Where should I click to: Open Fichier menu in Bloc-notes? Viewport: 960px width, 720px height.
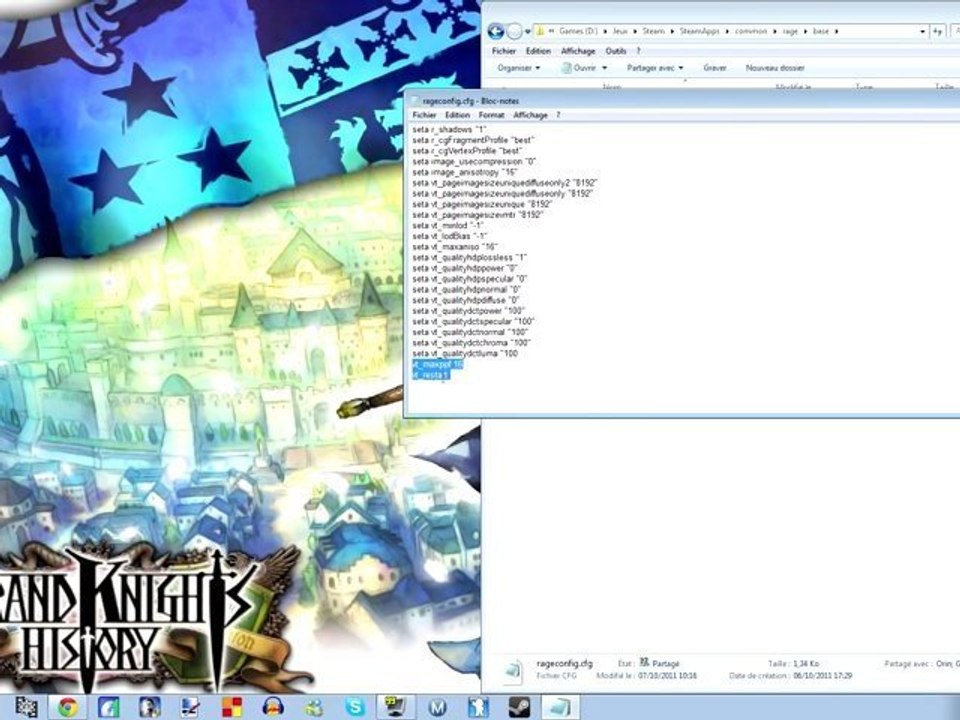click(x=424, y=115)
